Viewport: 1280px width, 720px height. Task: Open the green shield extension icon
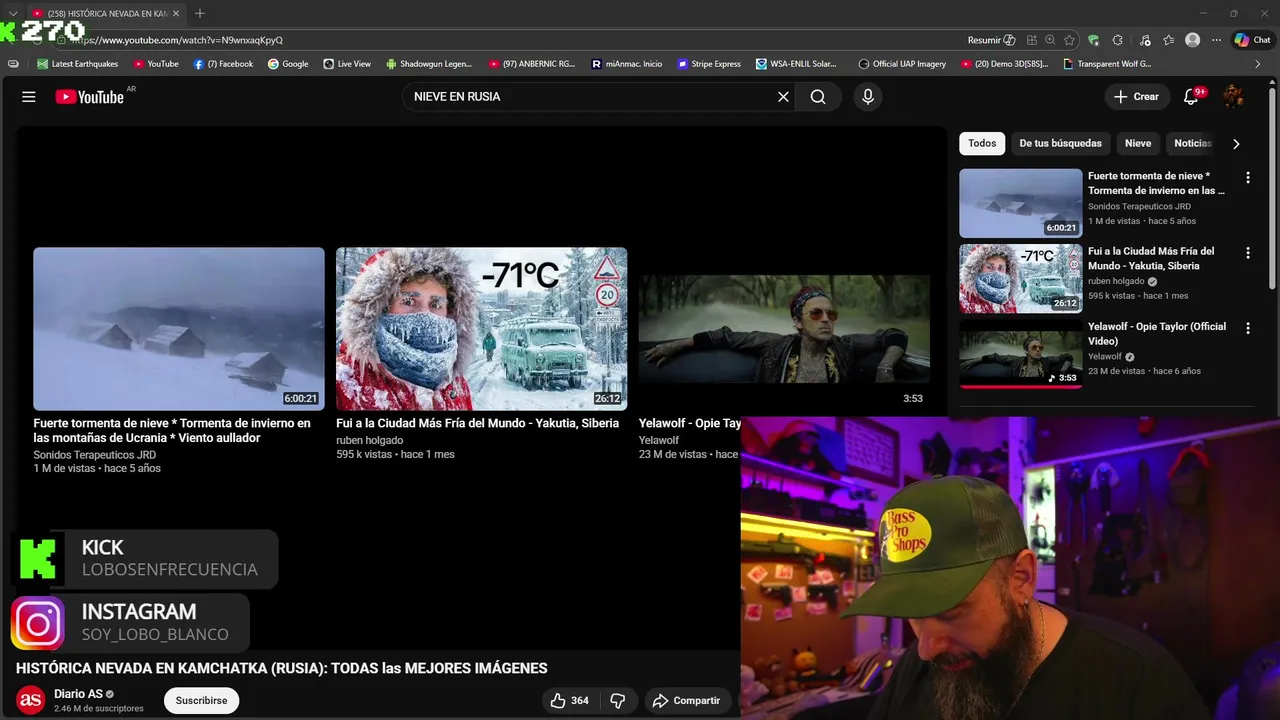click(x=1093, y=40)
